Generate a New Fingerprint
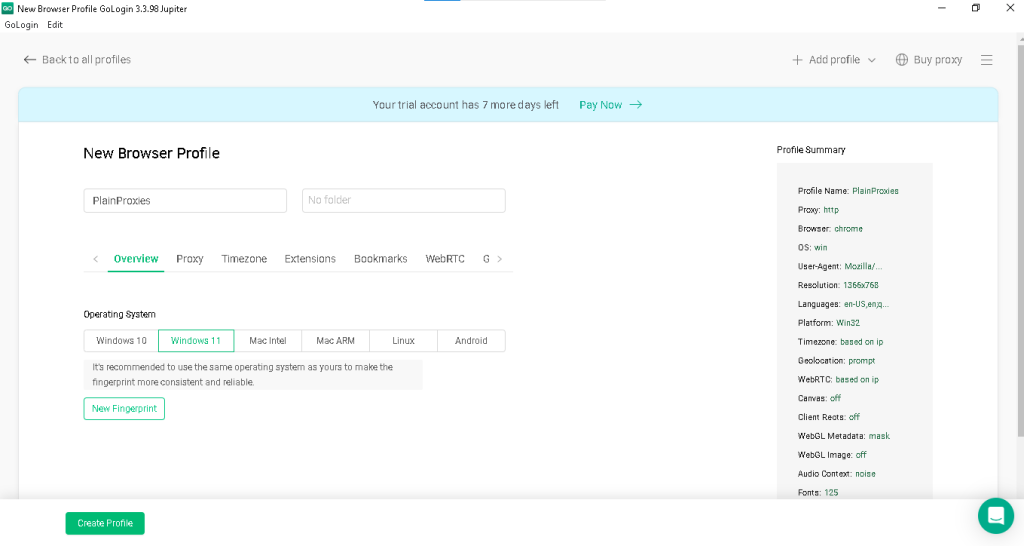 pyautogui.click(x=124, y=408)
